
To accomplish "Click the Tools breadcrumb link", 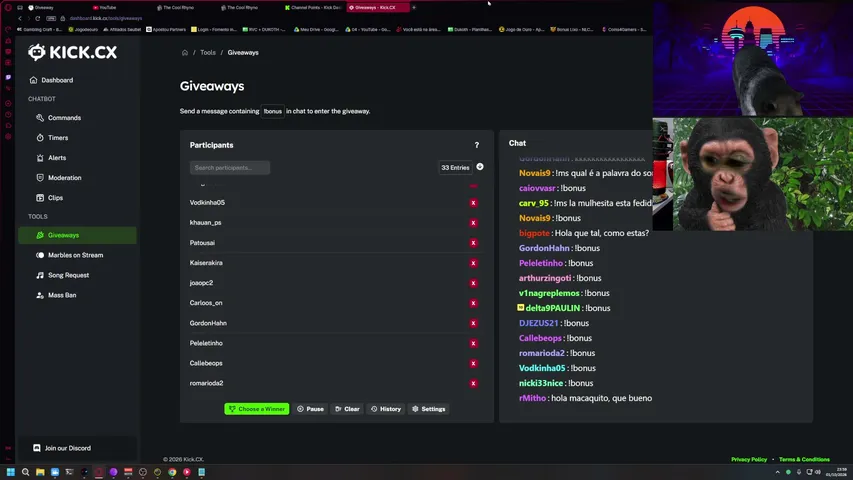I will (208, 53).
